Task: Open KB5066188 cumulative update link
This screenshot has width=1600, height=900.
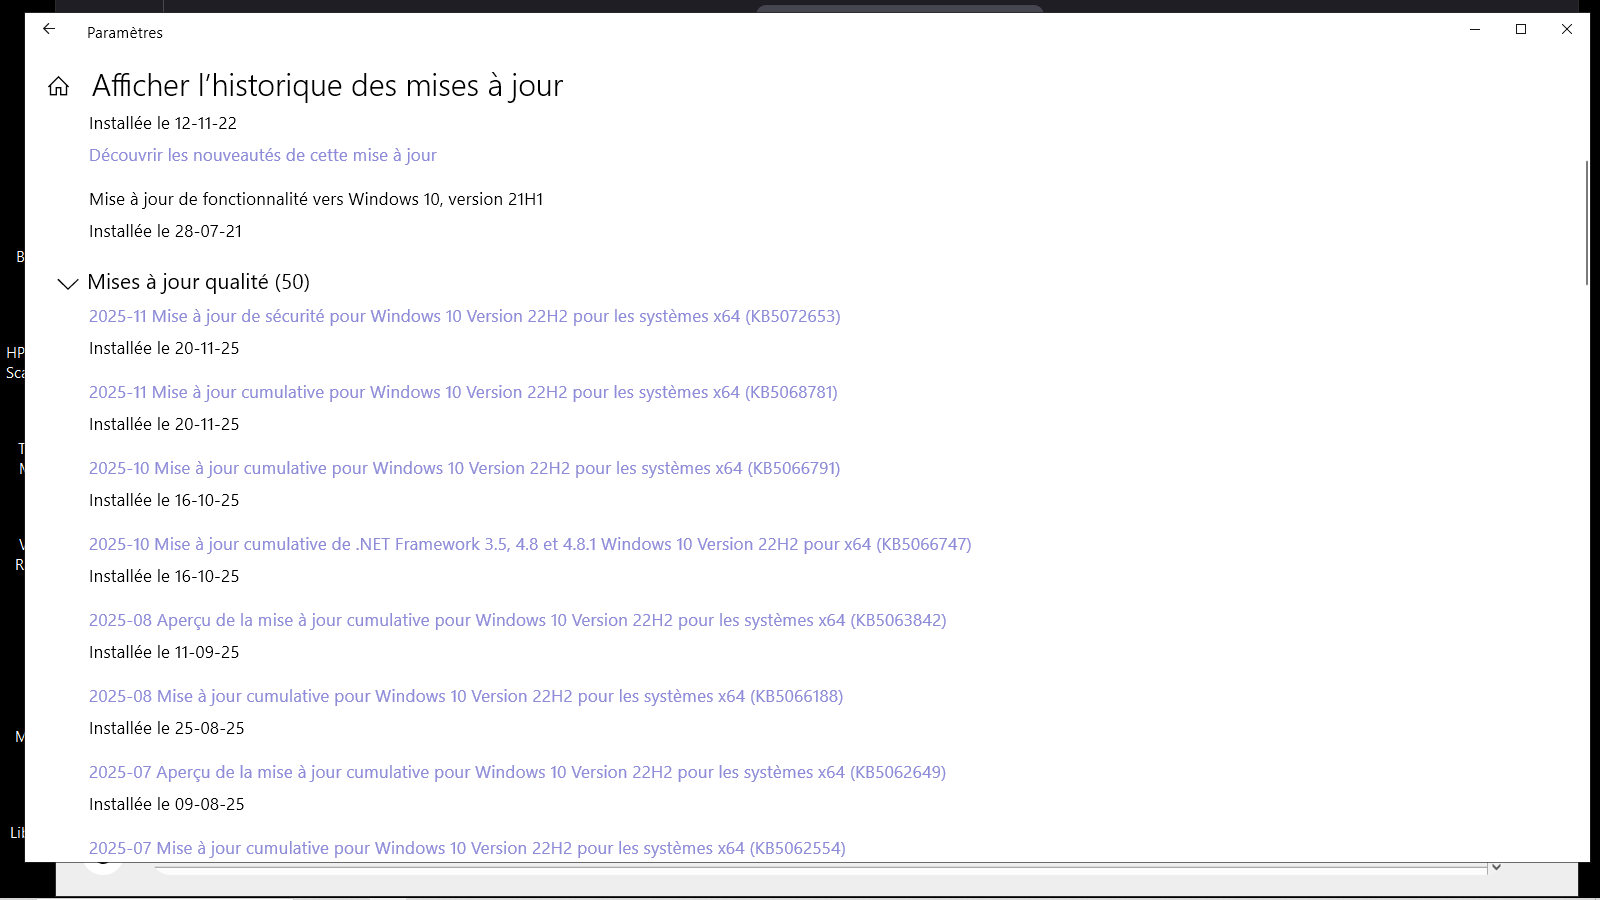Action: pos(466,696)
